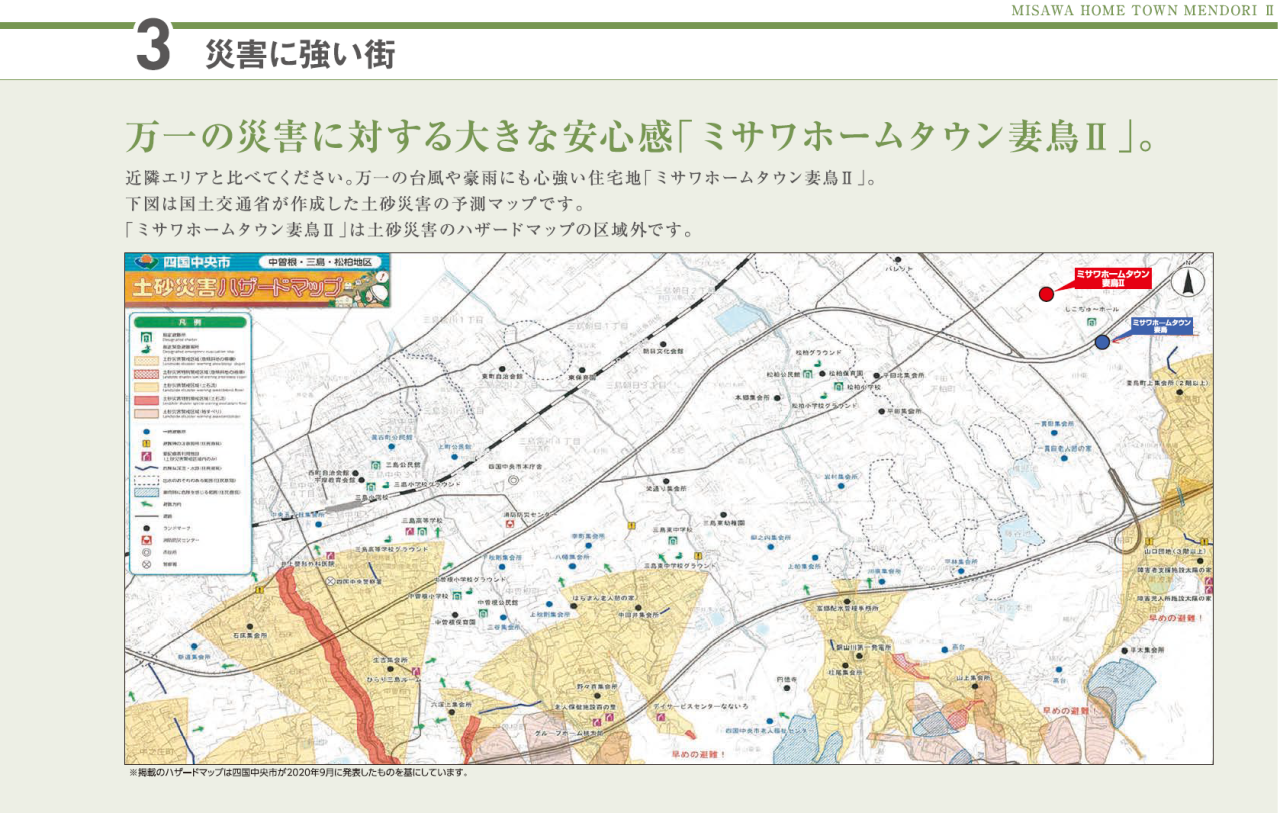The image size is (1280, 813).
Task: Select the red ミサワホームタウン妻鳥II callout label
Action: click(x=1113, y=278)
